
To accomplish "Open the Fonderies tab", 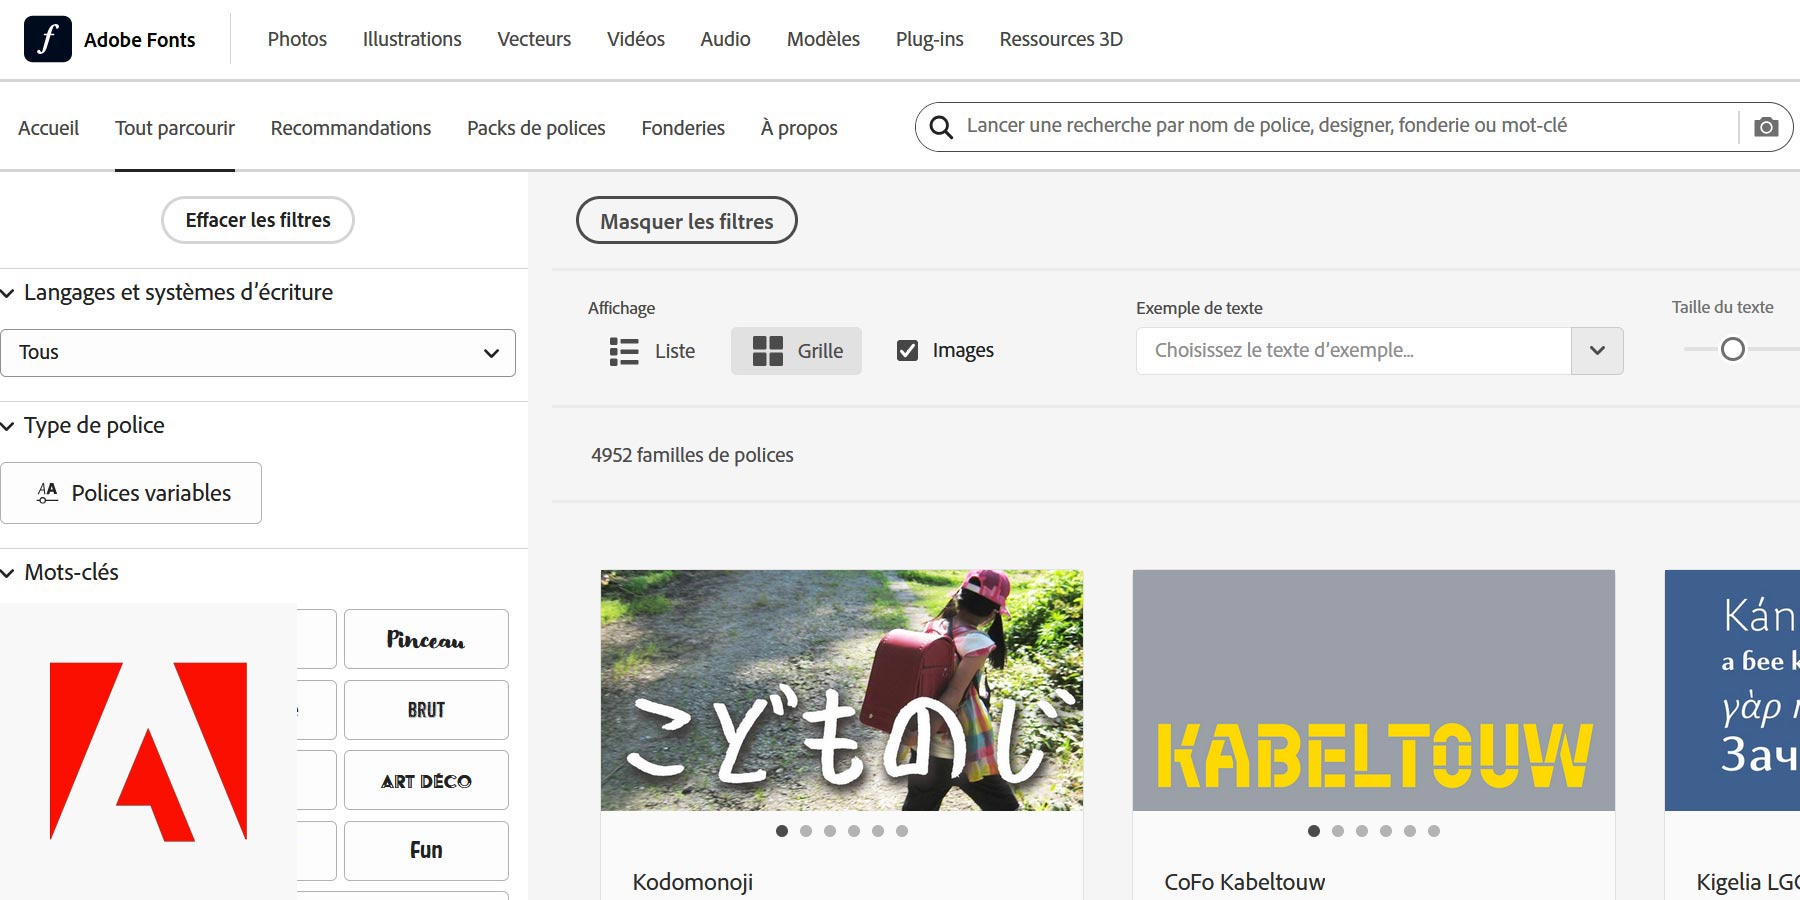I will pos(683,128).
